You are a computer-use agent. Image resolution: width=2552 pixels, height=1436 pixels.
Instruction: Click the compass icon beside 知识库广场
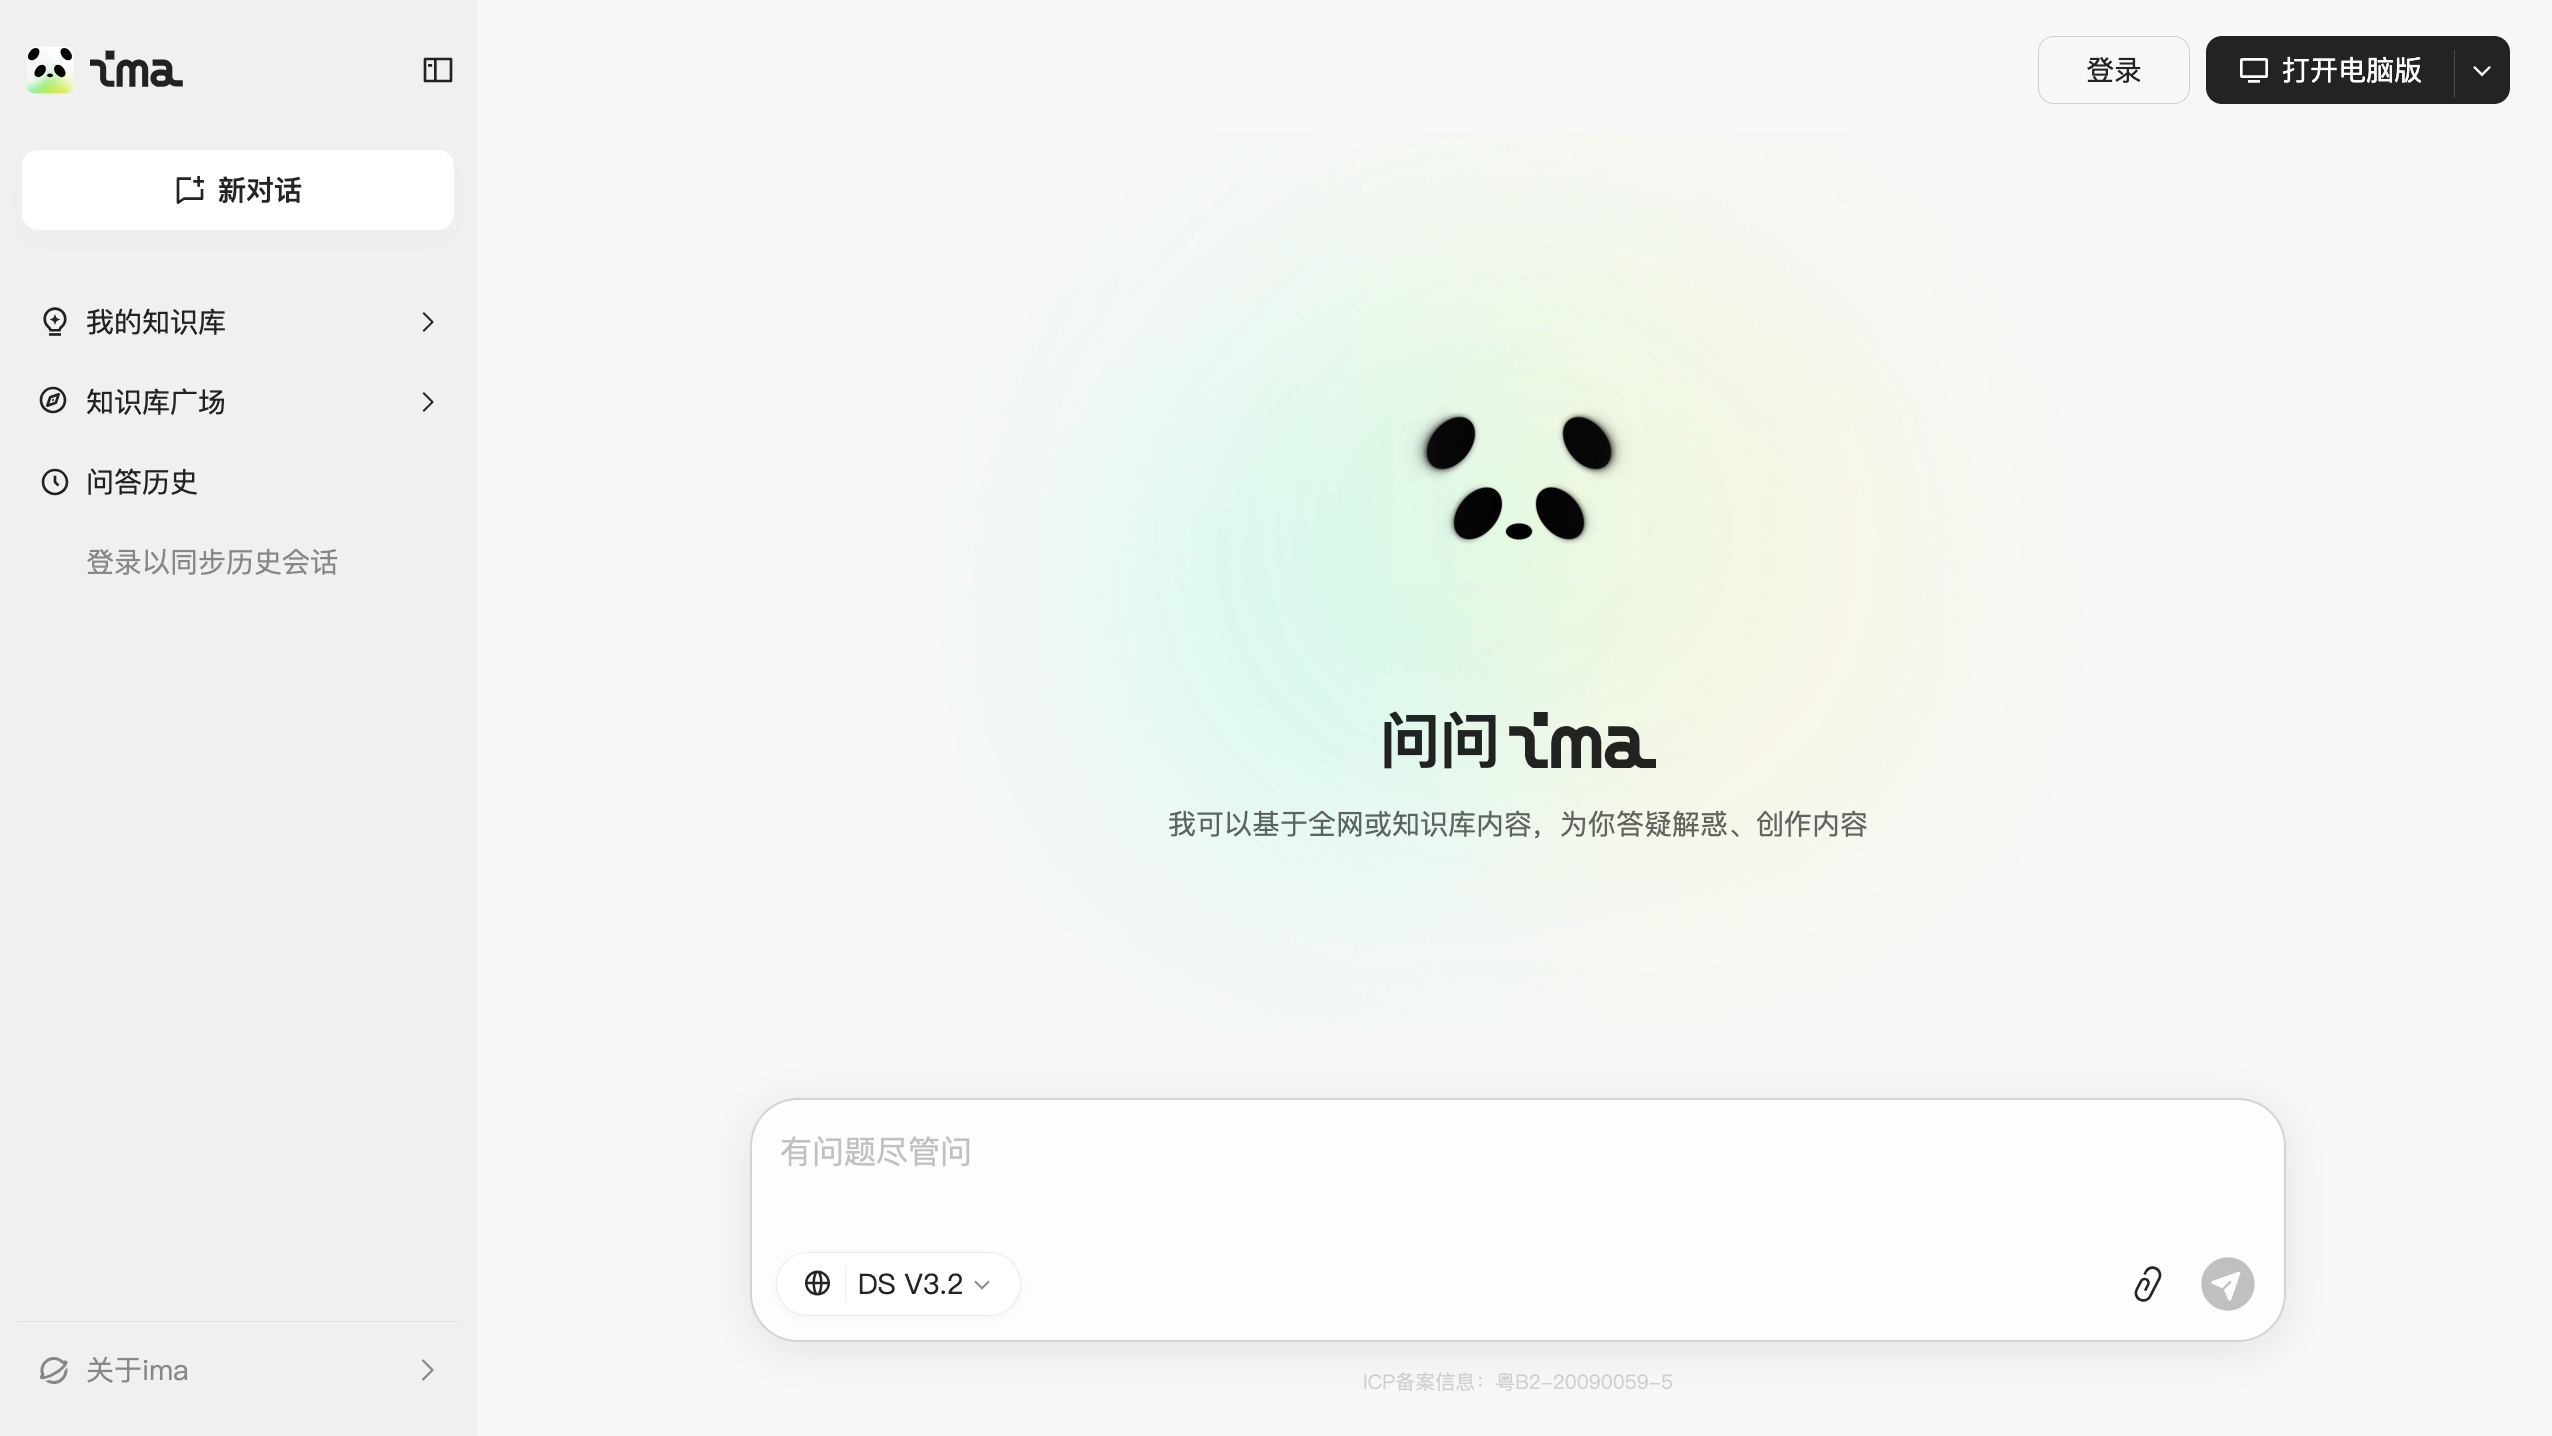coord(53,401)
